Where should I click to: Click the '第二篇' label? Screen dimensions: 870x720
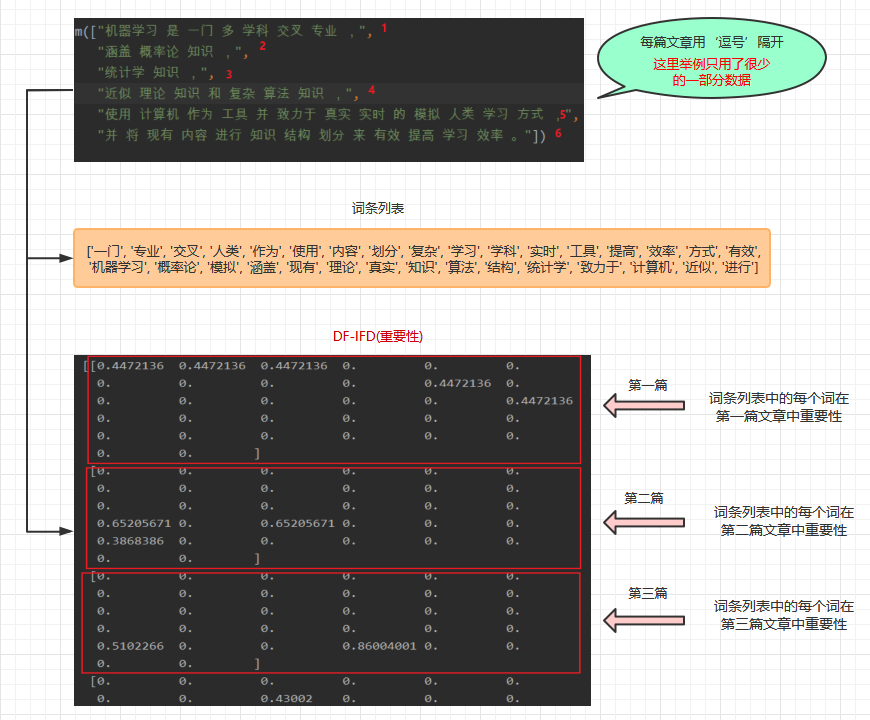pyautogui.click(x=644, y=498)
